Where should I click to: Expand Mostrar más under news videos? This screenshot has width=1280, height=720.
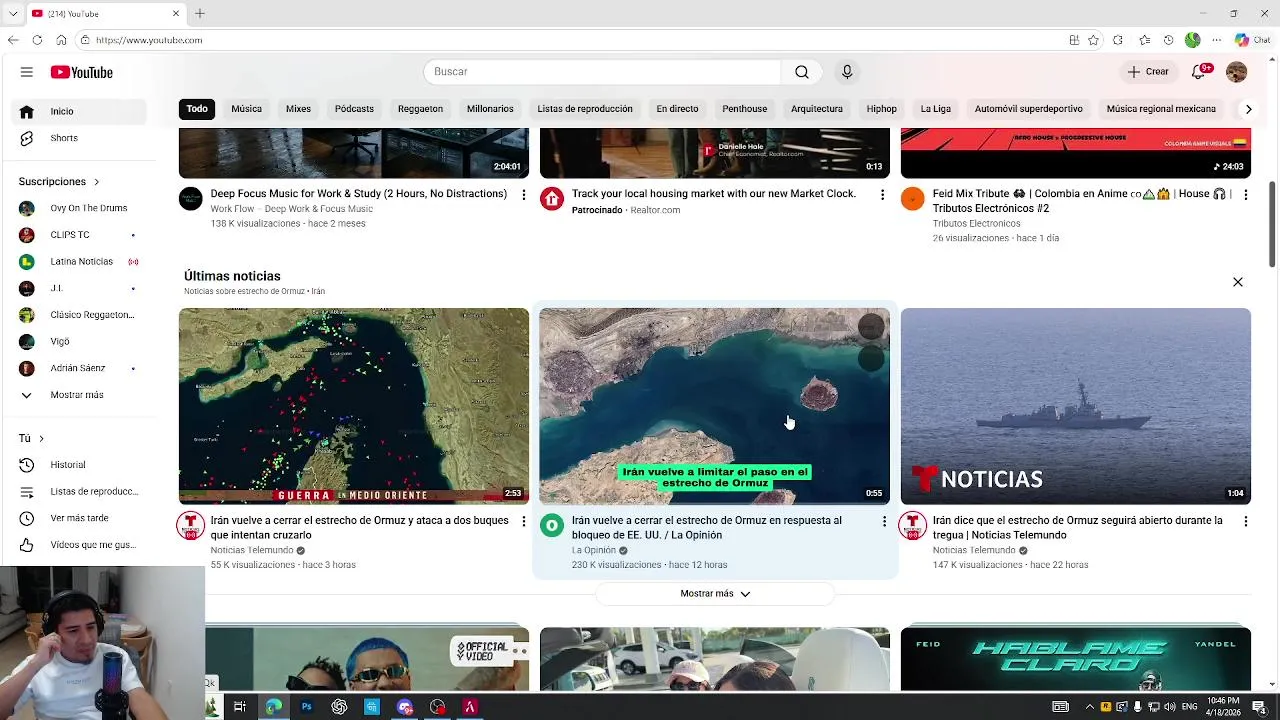pyautogui.click(x=715, y=594)
